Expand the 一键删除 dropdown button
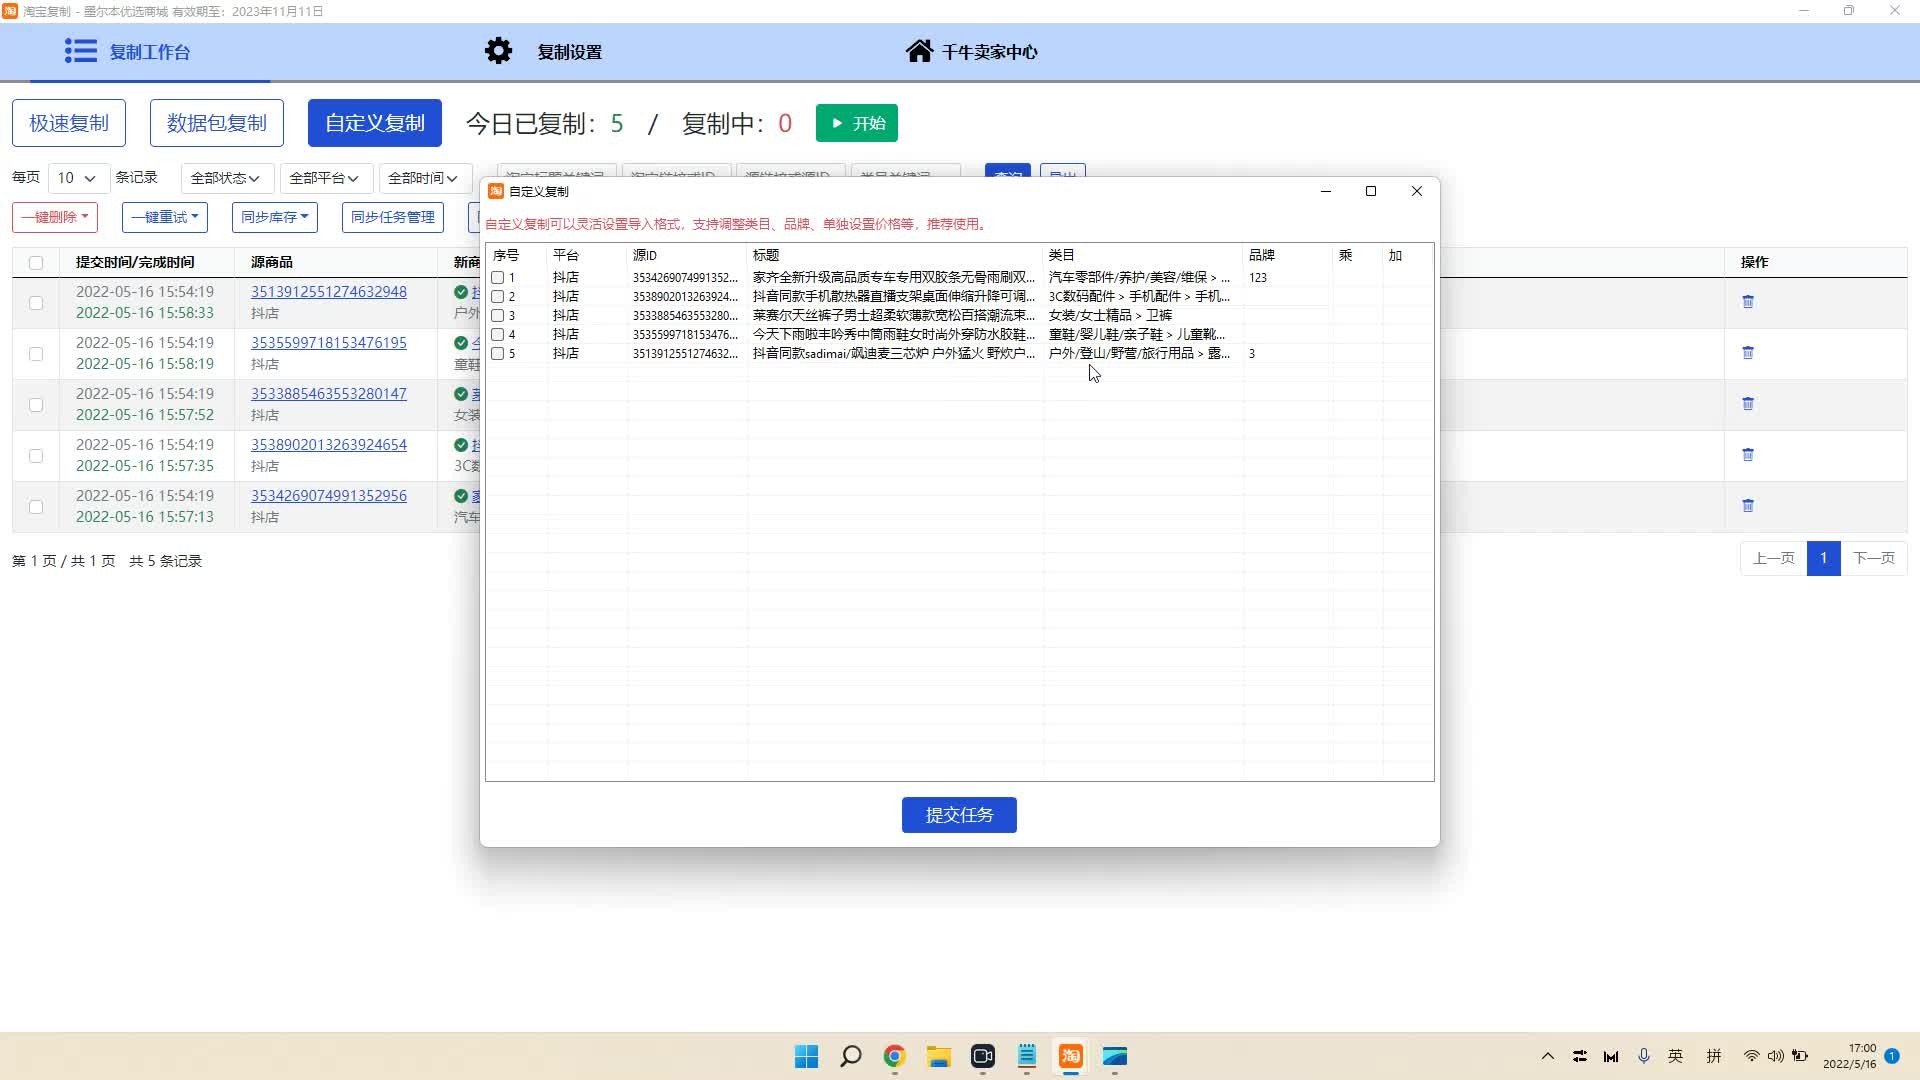The width and height of the screenshot is (1920, 1080). pyautogui.click(x=55, y=217)
